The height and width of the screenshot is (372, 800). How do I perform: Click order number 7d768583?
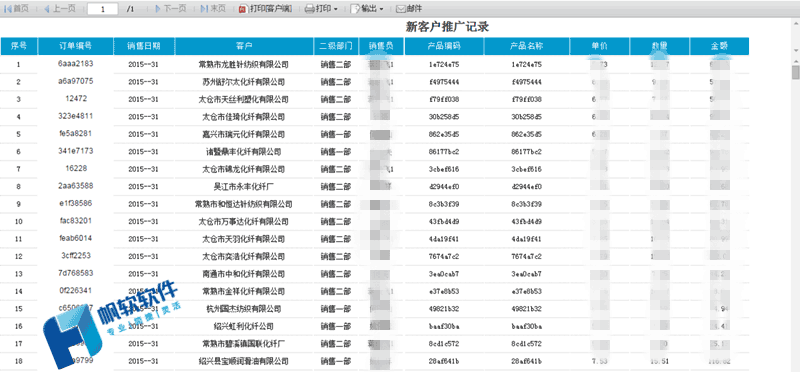(x=76, y=273)
